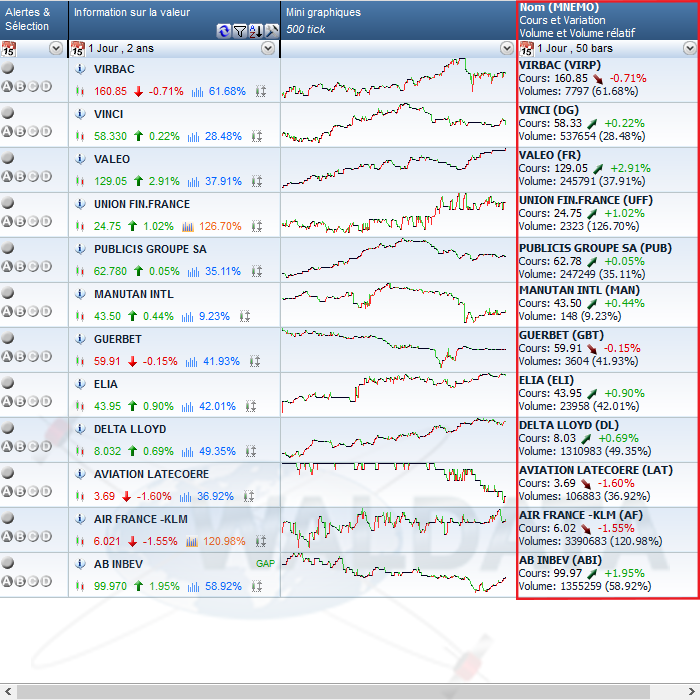The image size is (700, 700).
Task: Click the Mini graphiques 500 tick header
Action: (x=398, y=20)
